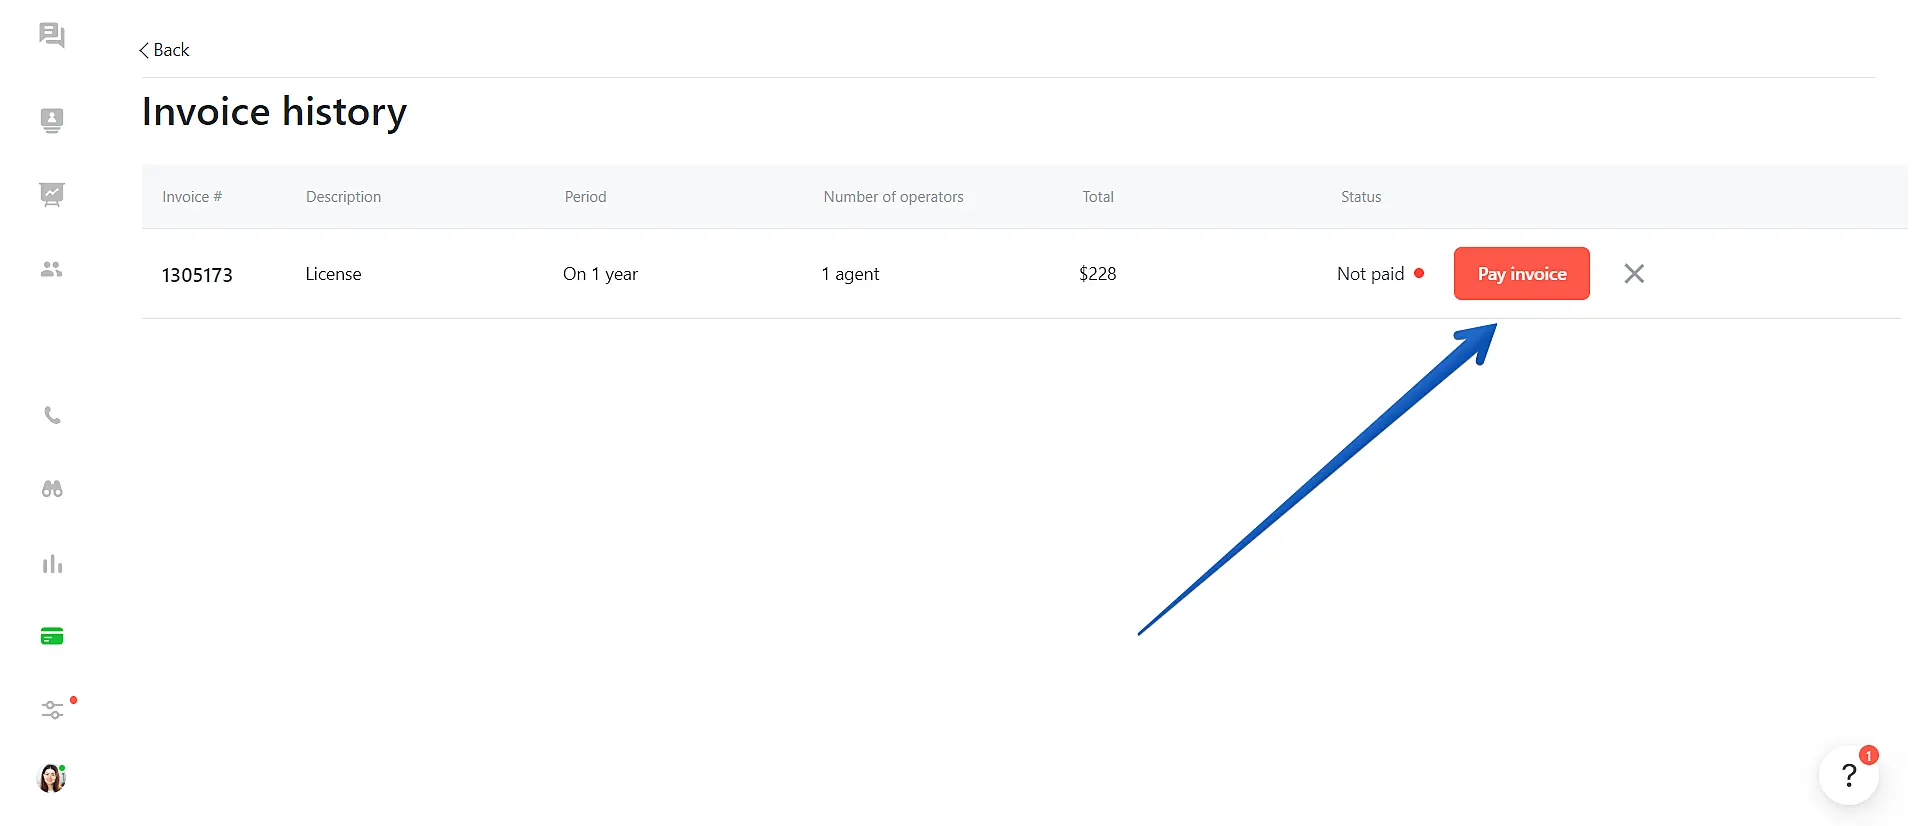The height and width of the screenshot is (826, 1912).
Task: Open the chats icon in sidebar
Action: point(52,36)
